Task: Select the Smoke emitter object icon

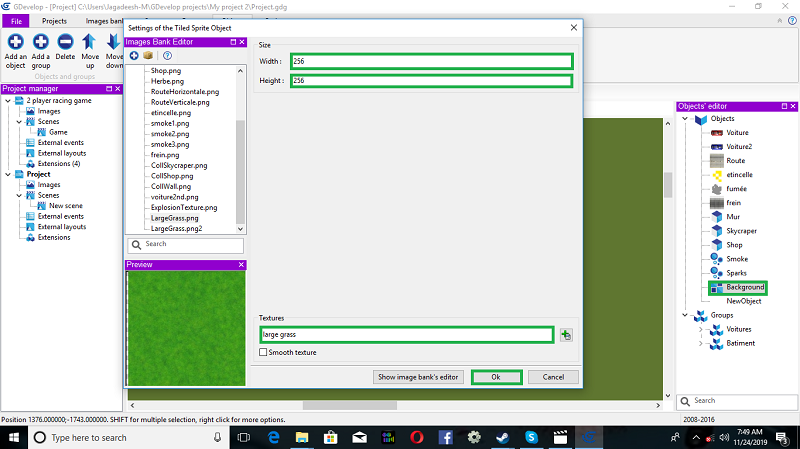Action: [x=716, y=259]
